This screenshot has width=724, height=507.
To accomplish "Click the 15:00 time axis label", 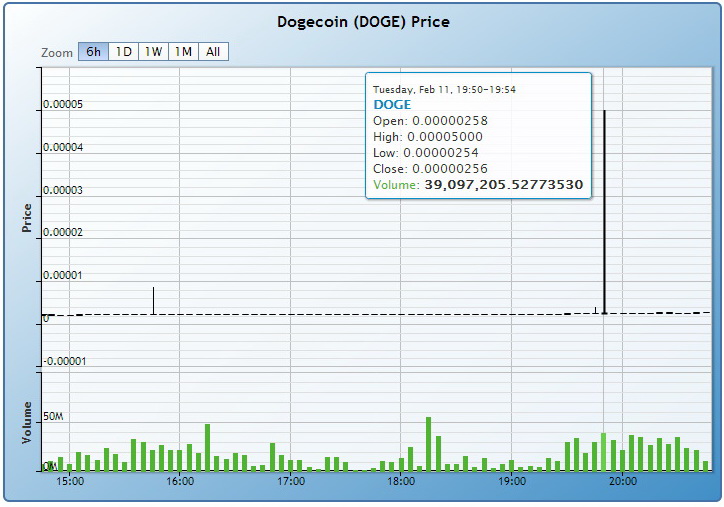I will click(x=70, y=481).
